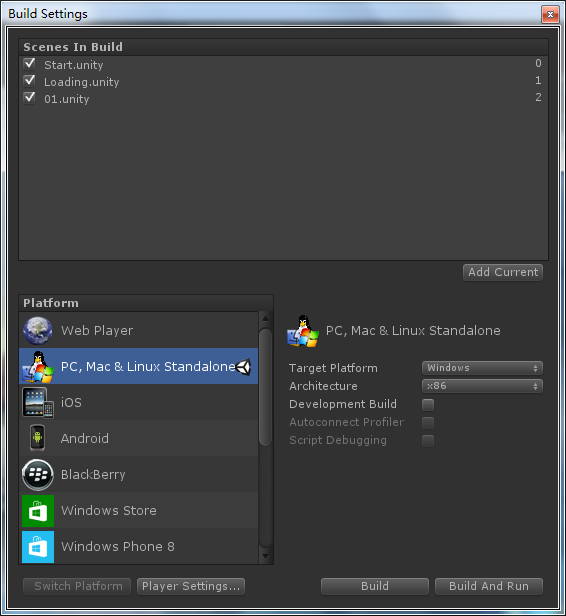Image resolution: width=566 pixels, height=616 pixels.
Task: Click the Add Current button
Action: [x=503, y=272]
